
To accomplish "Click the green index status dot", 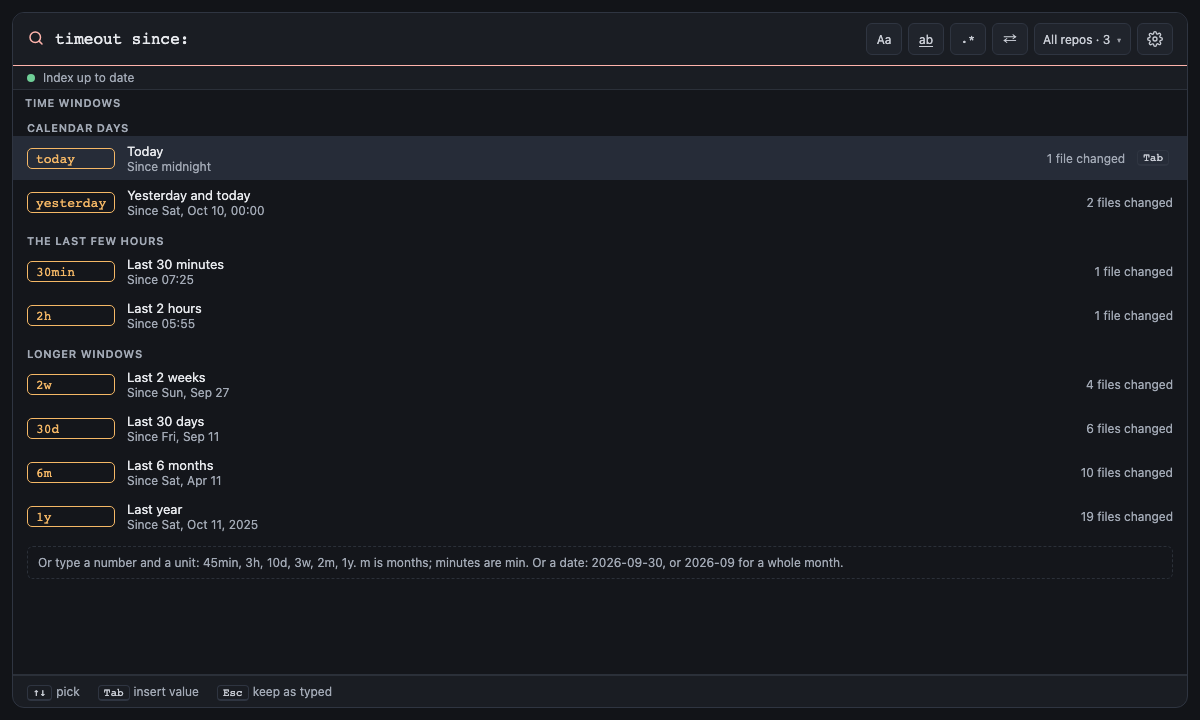I will (x=31, y=78).
